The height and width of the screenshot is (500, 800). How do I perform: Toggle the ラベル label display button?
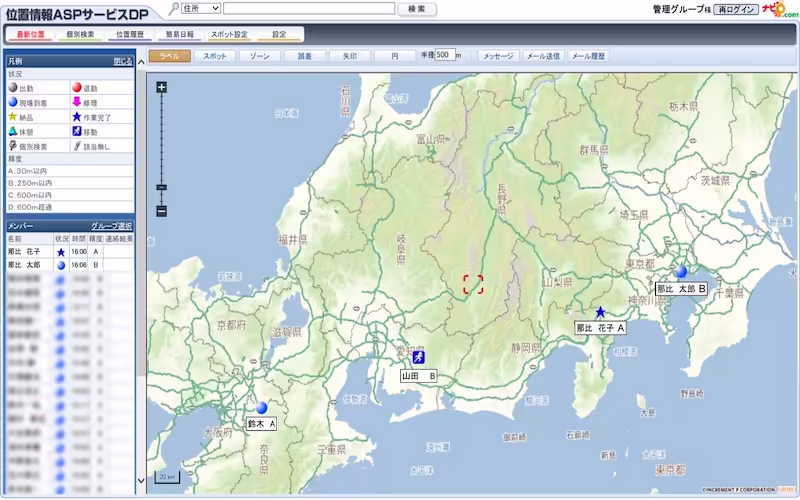pos(169,56)
